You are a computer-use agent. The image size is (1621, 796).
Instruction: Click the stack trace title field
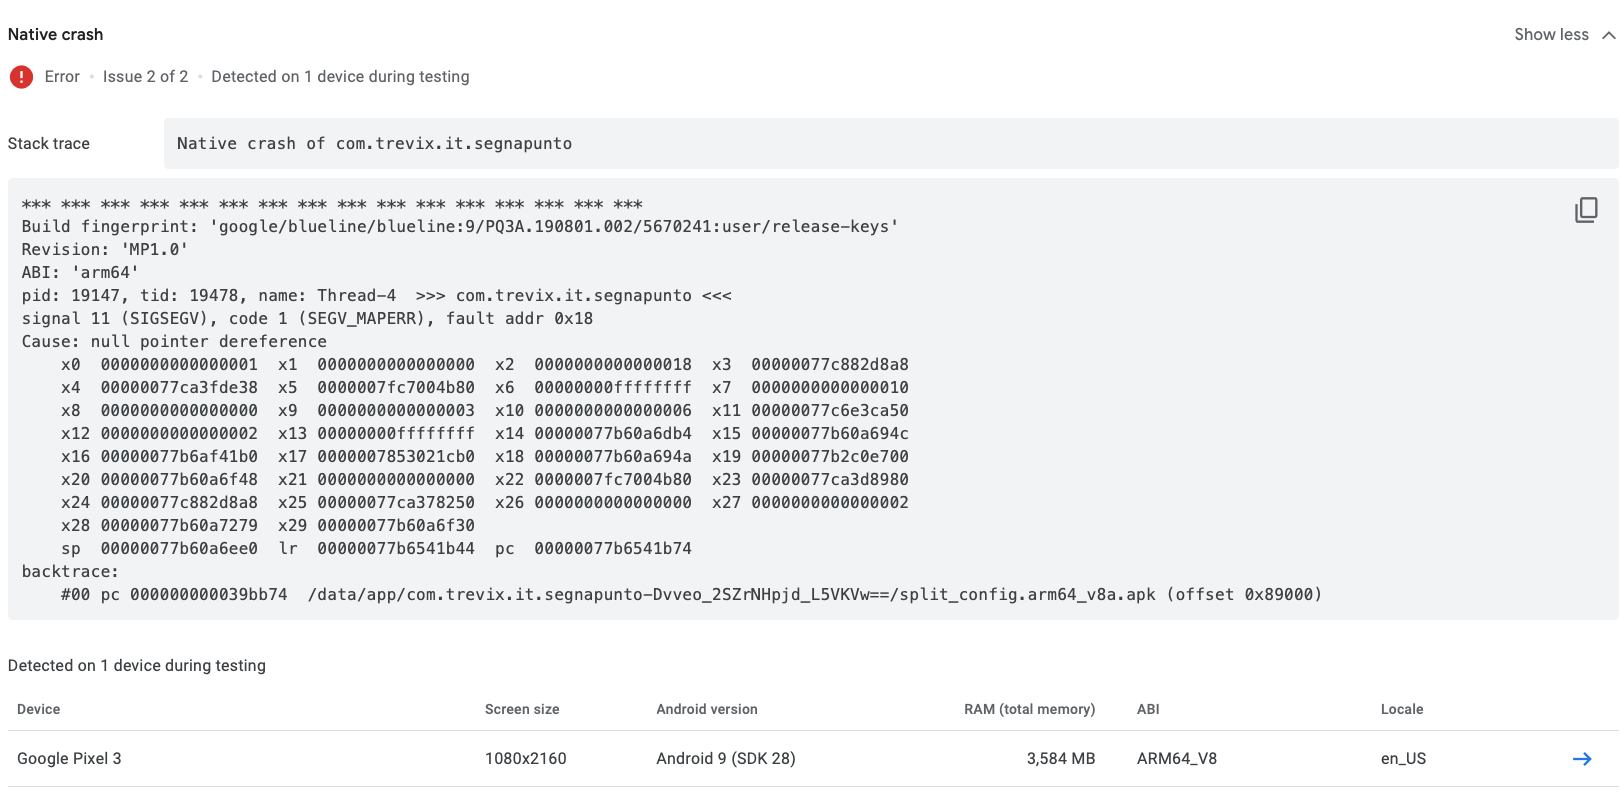coord(890,144)
